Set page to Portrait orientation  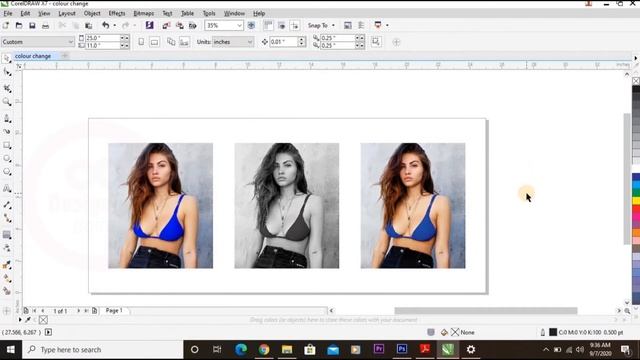[x=141, y=42]
